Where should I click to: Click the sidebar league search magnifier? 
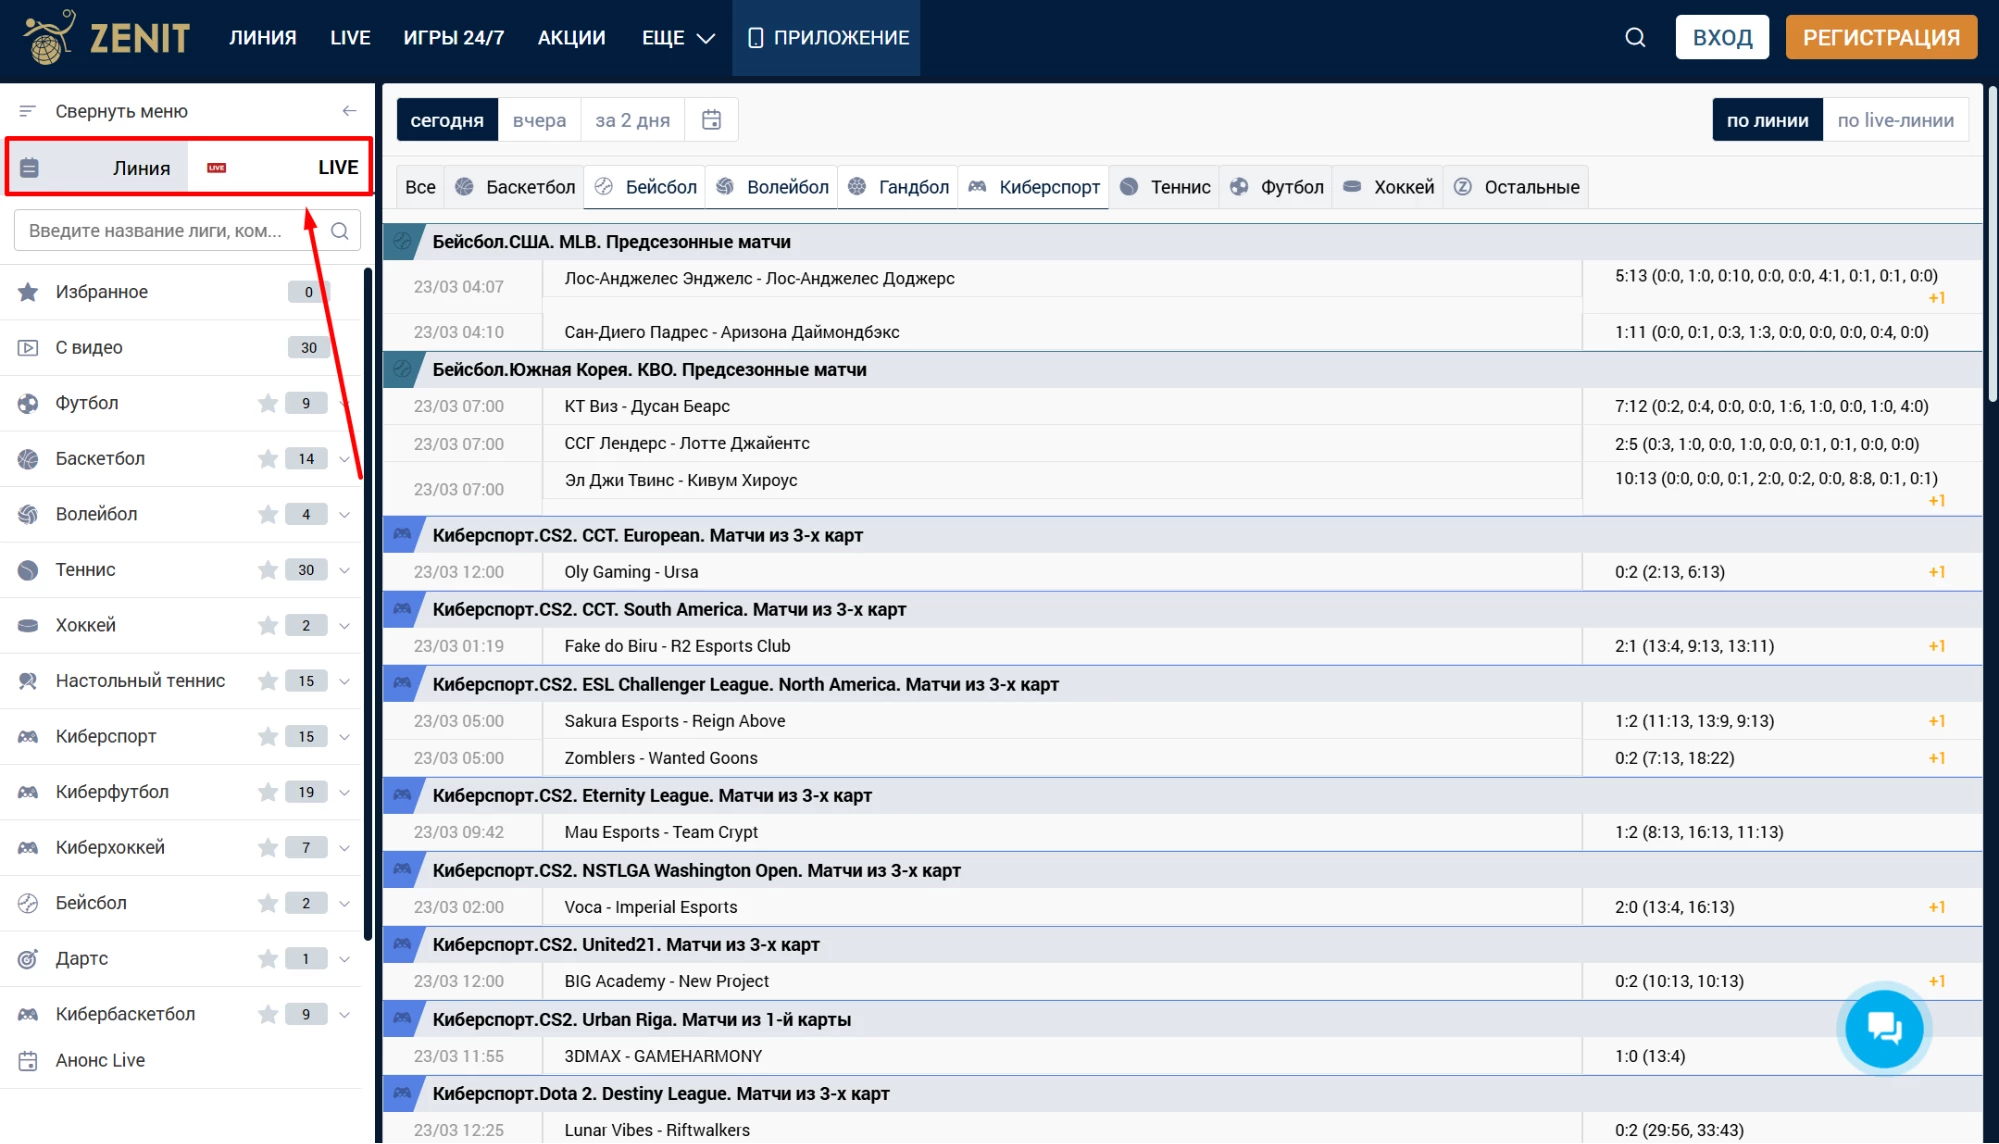pos(340,231)
